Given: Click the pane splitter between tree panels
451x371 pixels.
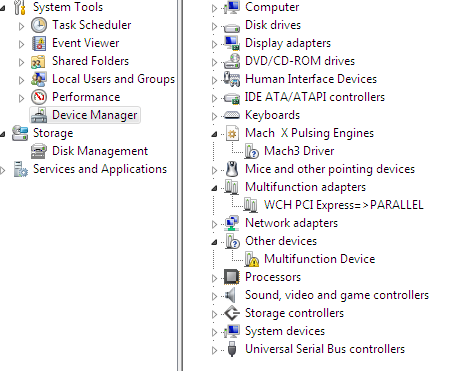Looking at the screenshot, I should [x=180, y=185].
